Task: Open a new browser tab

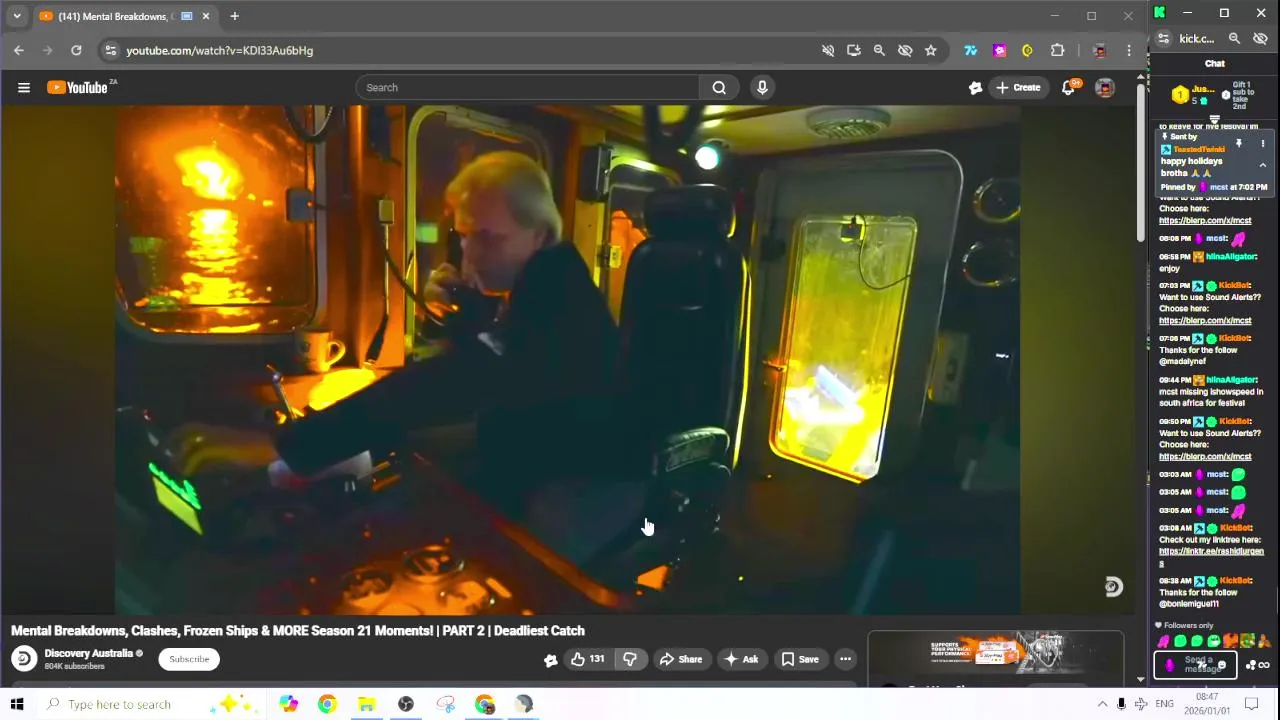Action: tap(234, 16)
